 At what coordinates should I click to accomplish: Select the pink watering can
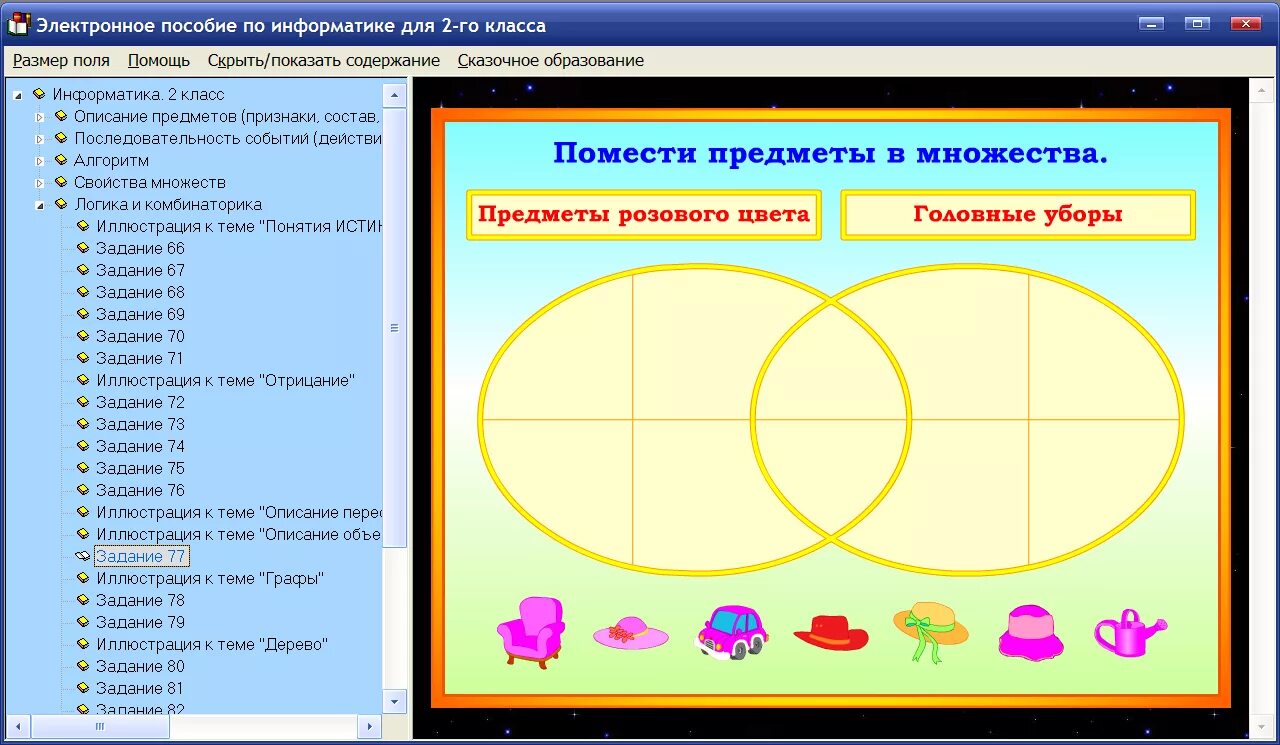pyautogui.click(x=1130, y=633)
